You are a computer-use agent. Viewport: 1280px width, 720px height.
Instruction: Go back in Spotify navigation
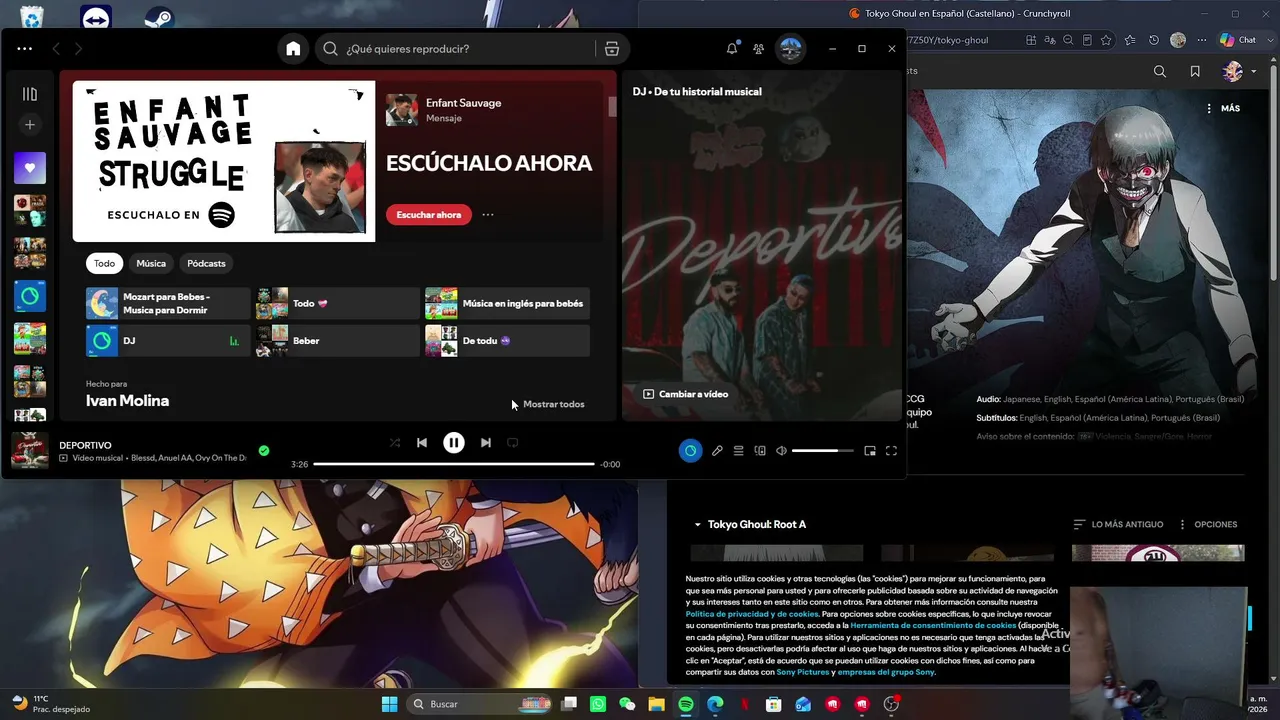[56, 48]
